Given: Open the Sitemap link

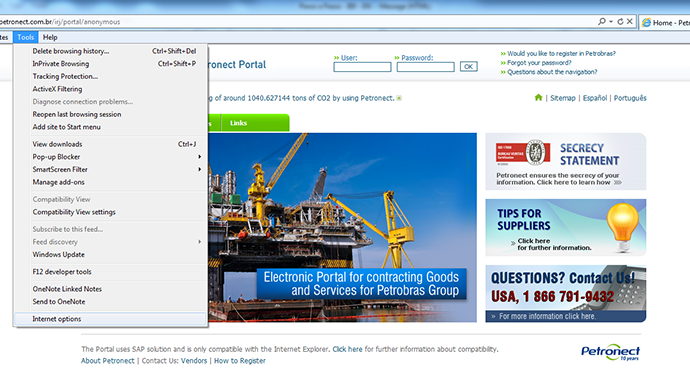Looking at the screenshot, I should point(563,98).
